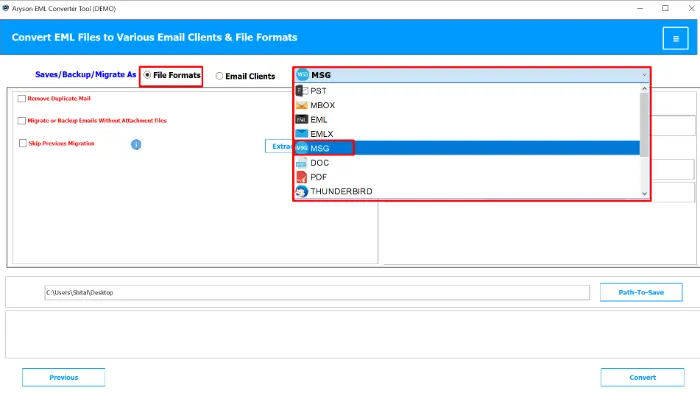Check the Skip Previous Migration option

coord(23,143)
